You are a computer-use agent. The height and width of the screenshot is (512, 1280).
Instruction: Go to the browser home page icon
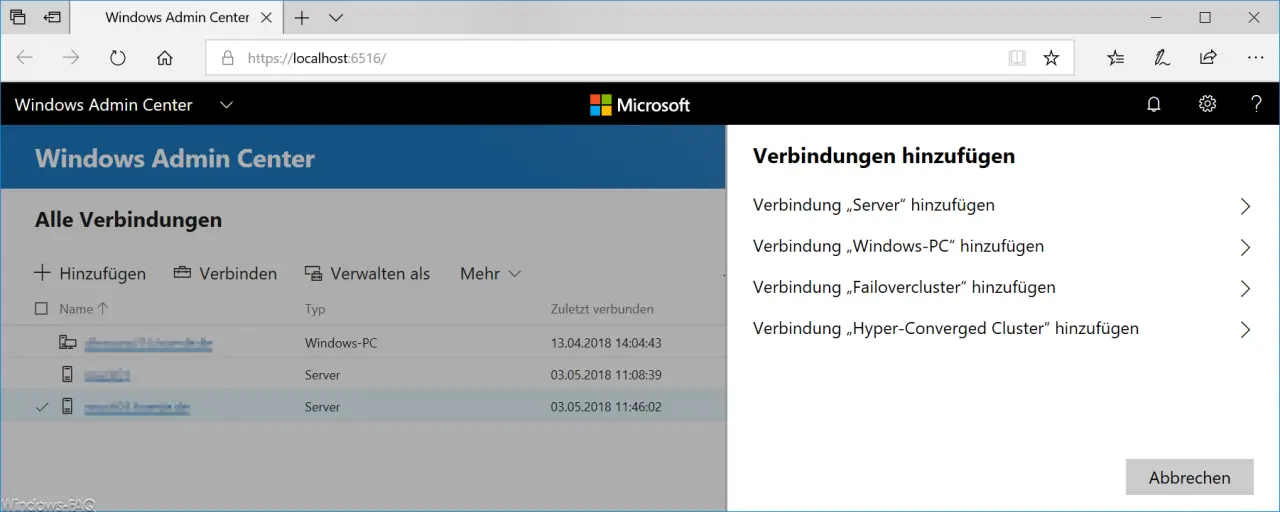coord(165,58)
